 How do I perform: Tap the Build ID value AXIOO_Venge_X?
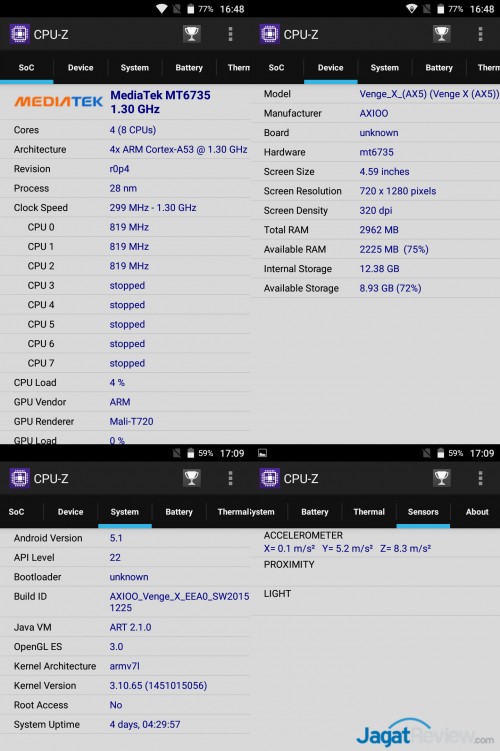click(x=179, y=602)
